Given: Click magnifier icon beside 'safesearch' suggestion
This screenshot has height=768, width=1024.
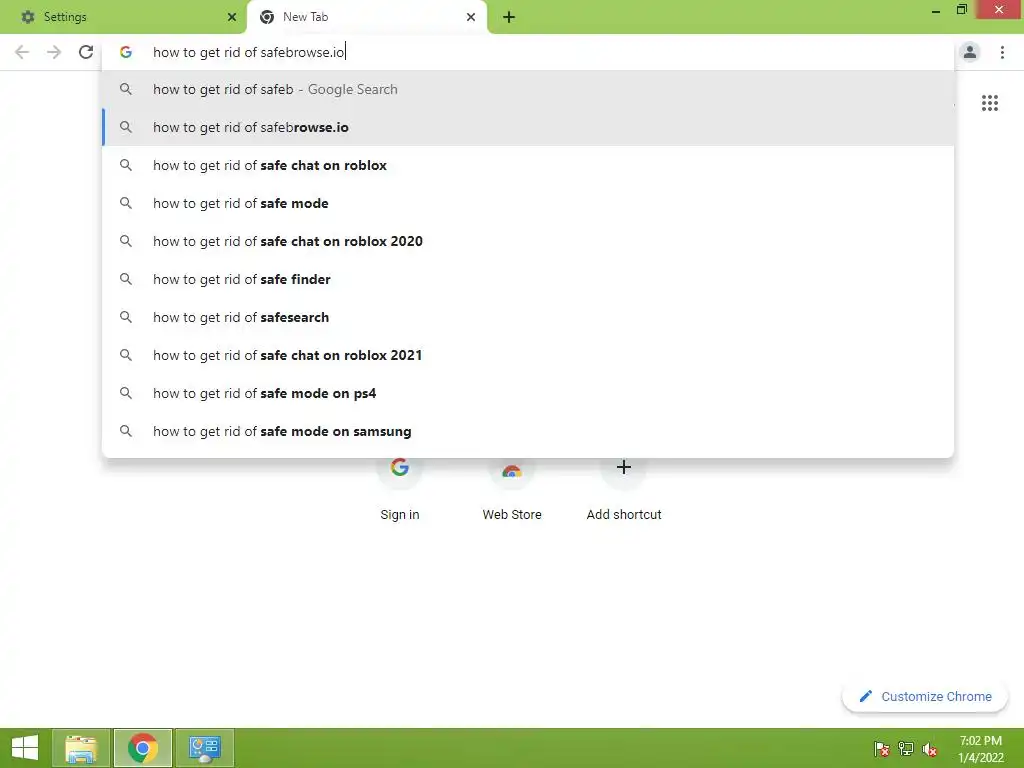Looking at the screenshot, I should 126,317.
